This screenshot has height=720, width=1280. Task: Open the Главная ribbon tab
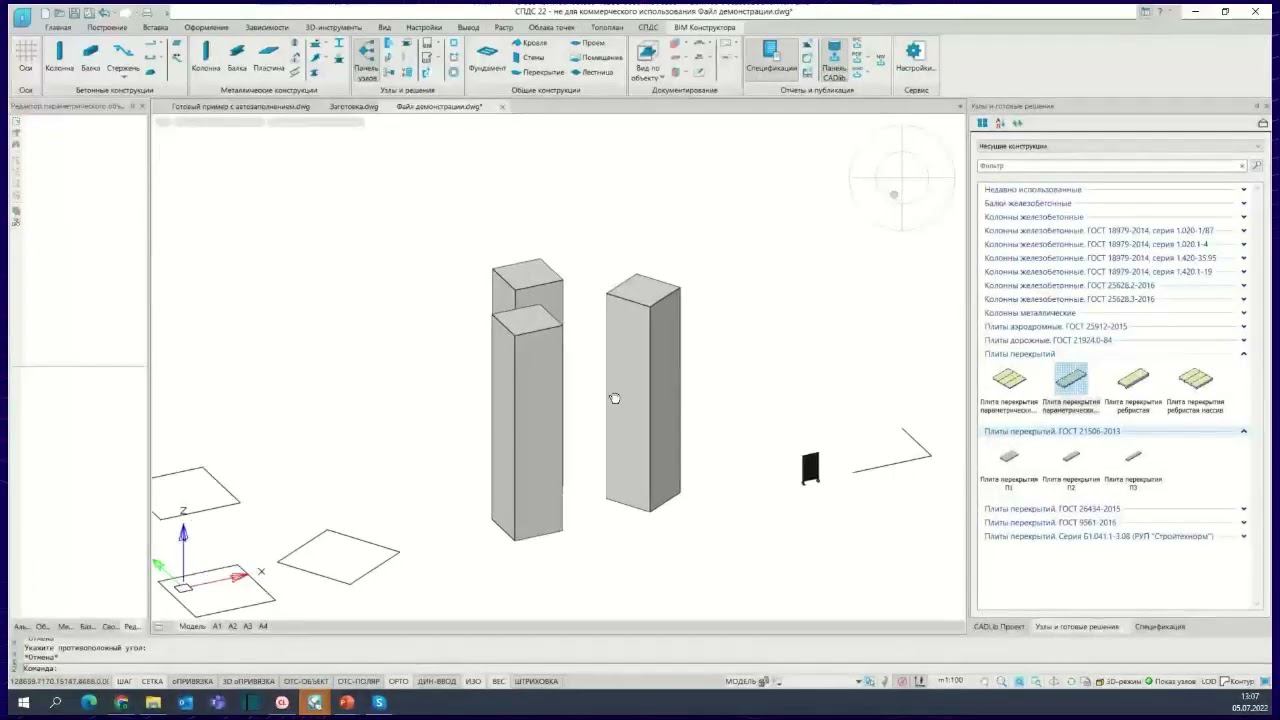[58, 27]
